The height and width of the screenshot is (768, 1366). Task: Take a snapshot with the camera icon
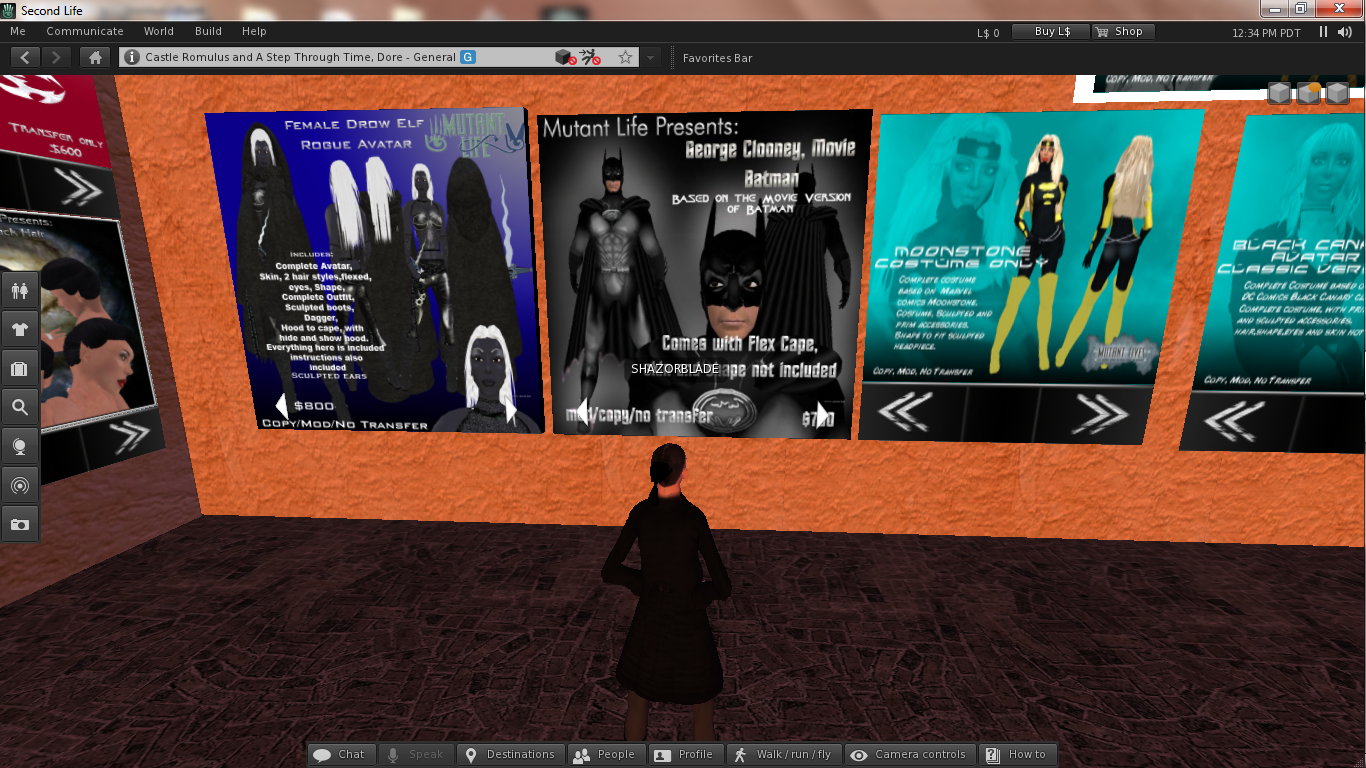point(20,524)
